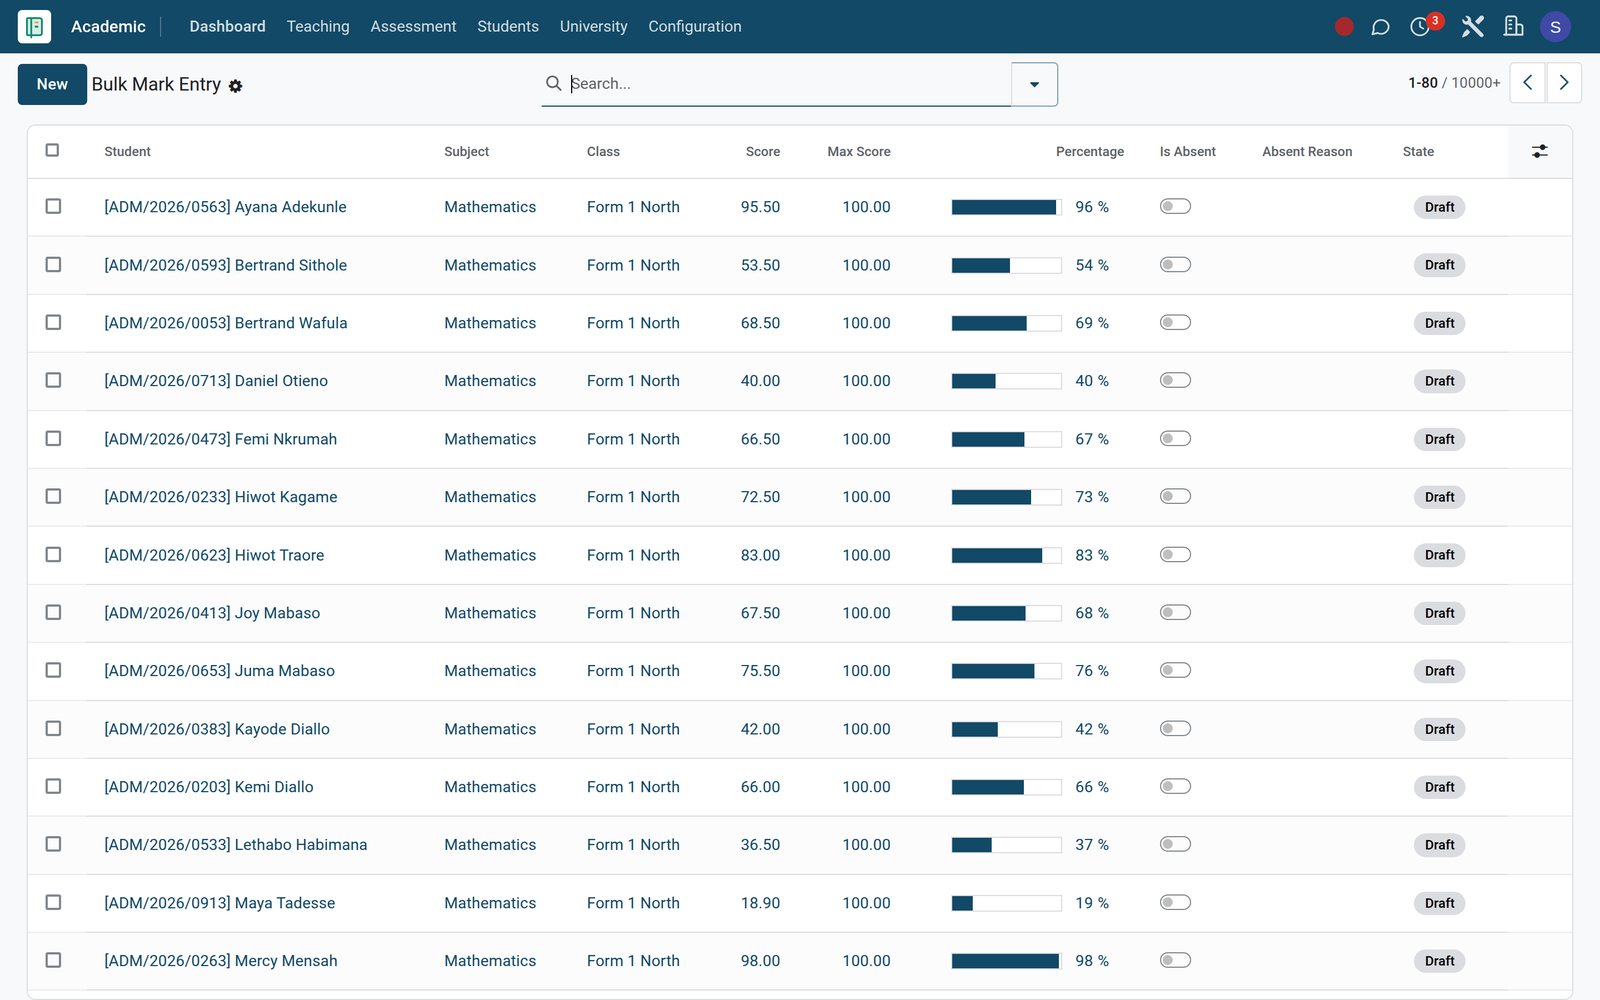Click Lethabo Habimana's 37% progress bar
Image resolution: width=1600 pixels, height=1000 pixels.
1006,845
